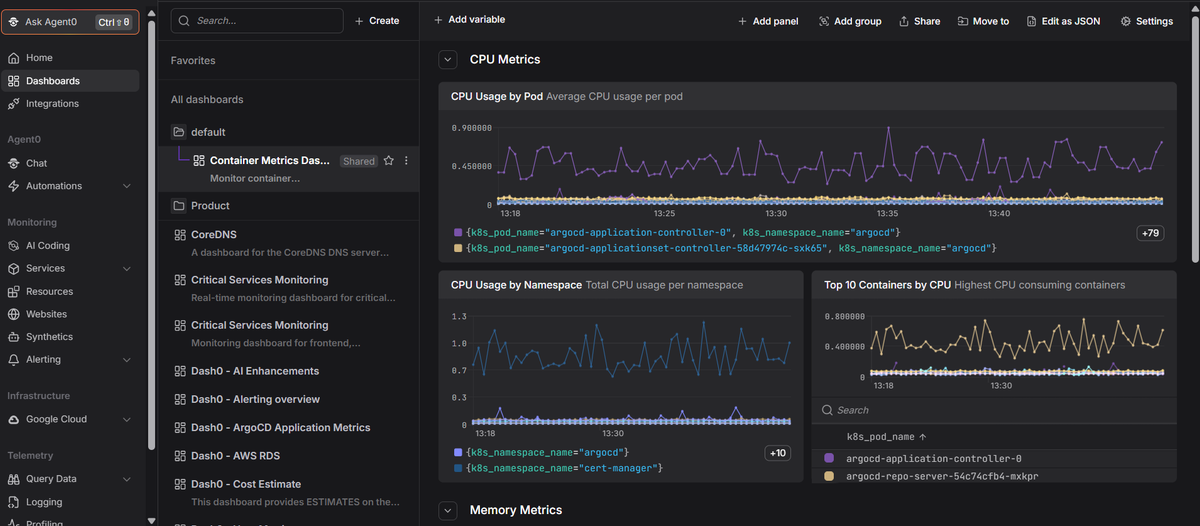Open the Synthetics menu item
Image resolution: width=1200 pixels, height=526 pixels.
pos(70,337)
